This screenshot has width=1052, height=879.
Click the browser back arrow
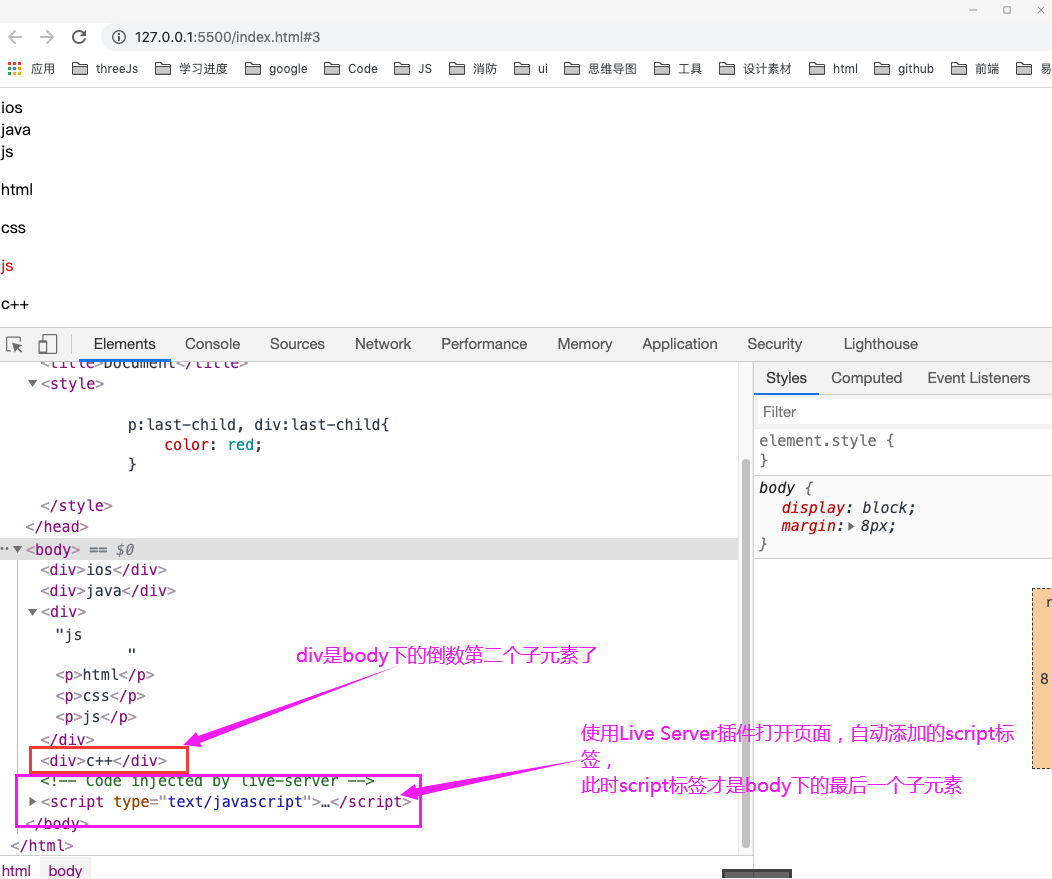(15, 37)
